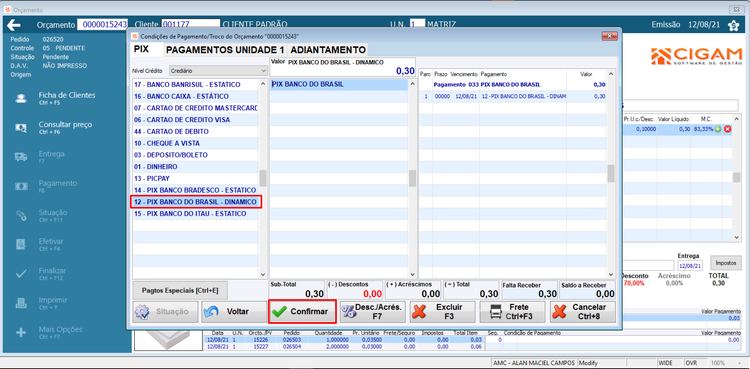
Task: Select PIX BANCO DO BRASIL in middle list
Action: click(x=339, y=85)
